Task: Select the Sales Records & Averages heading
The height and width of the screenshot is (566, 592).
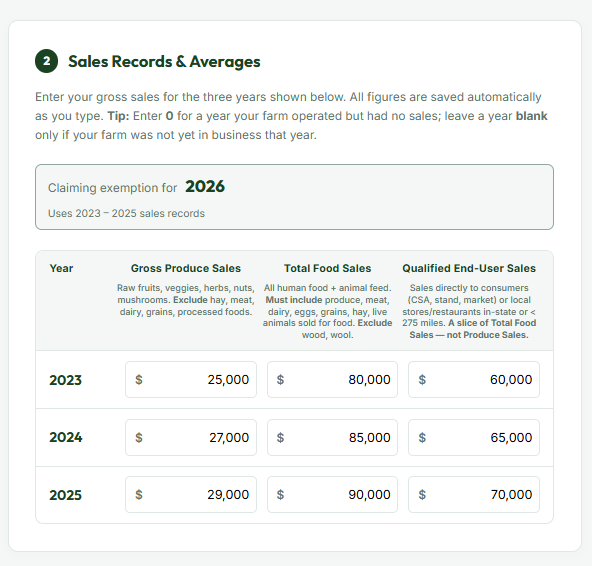Action: [164, 62]
